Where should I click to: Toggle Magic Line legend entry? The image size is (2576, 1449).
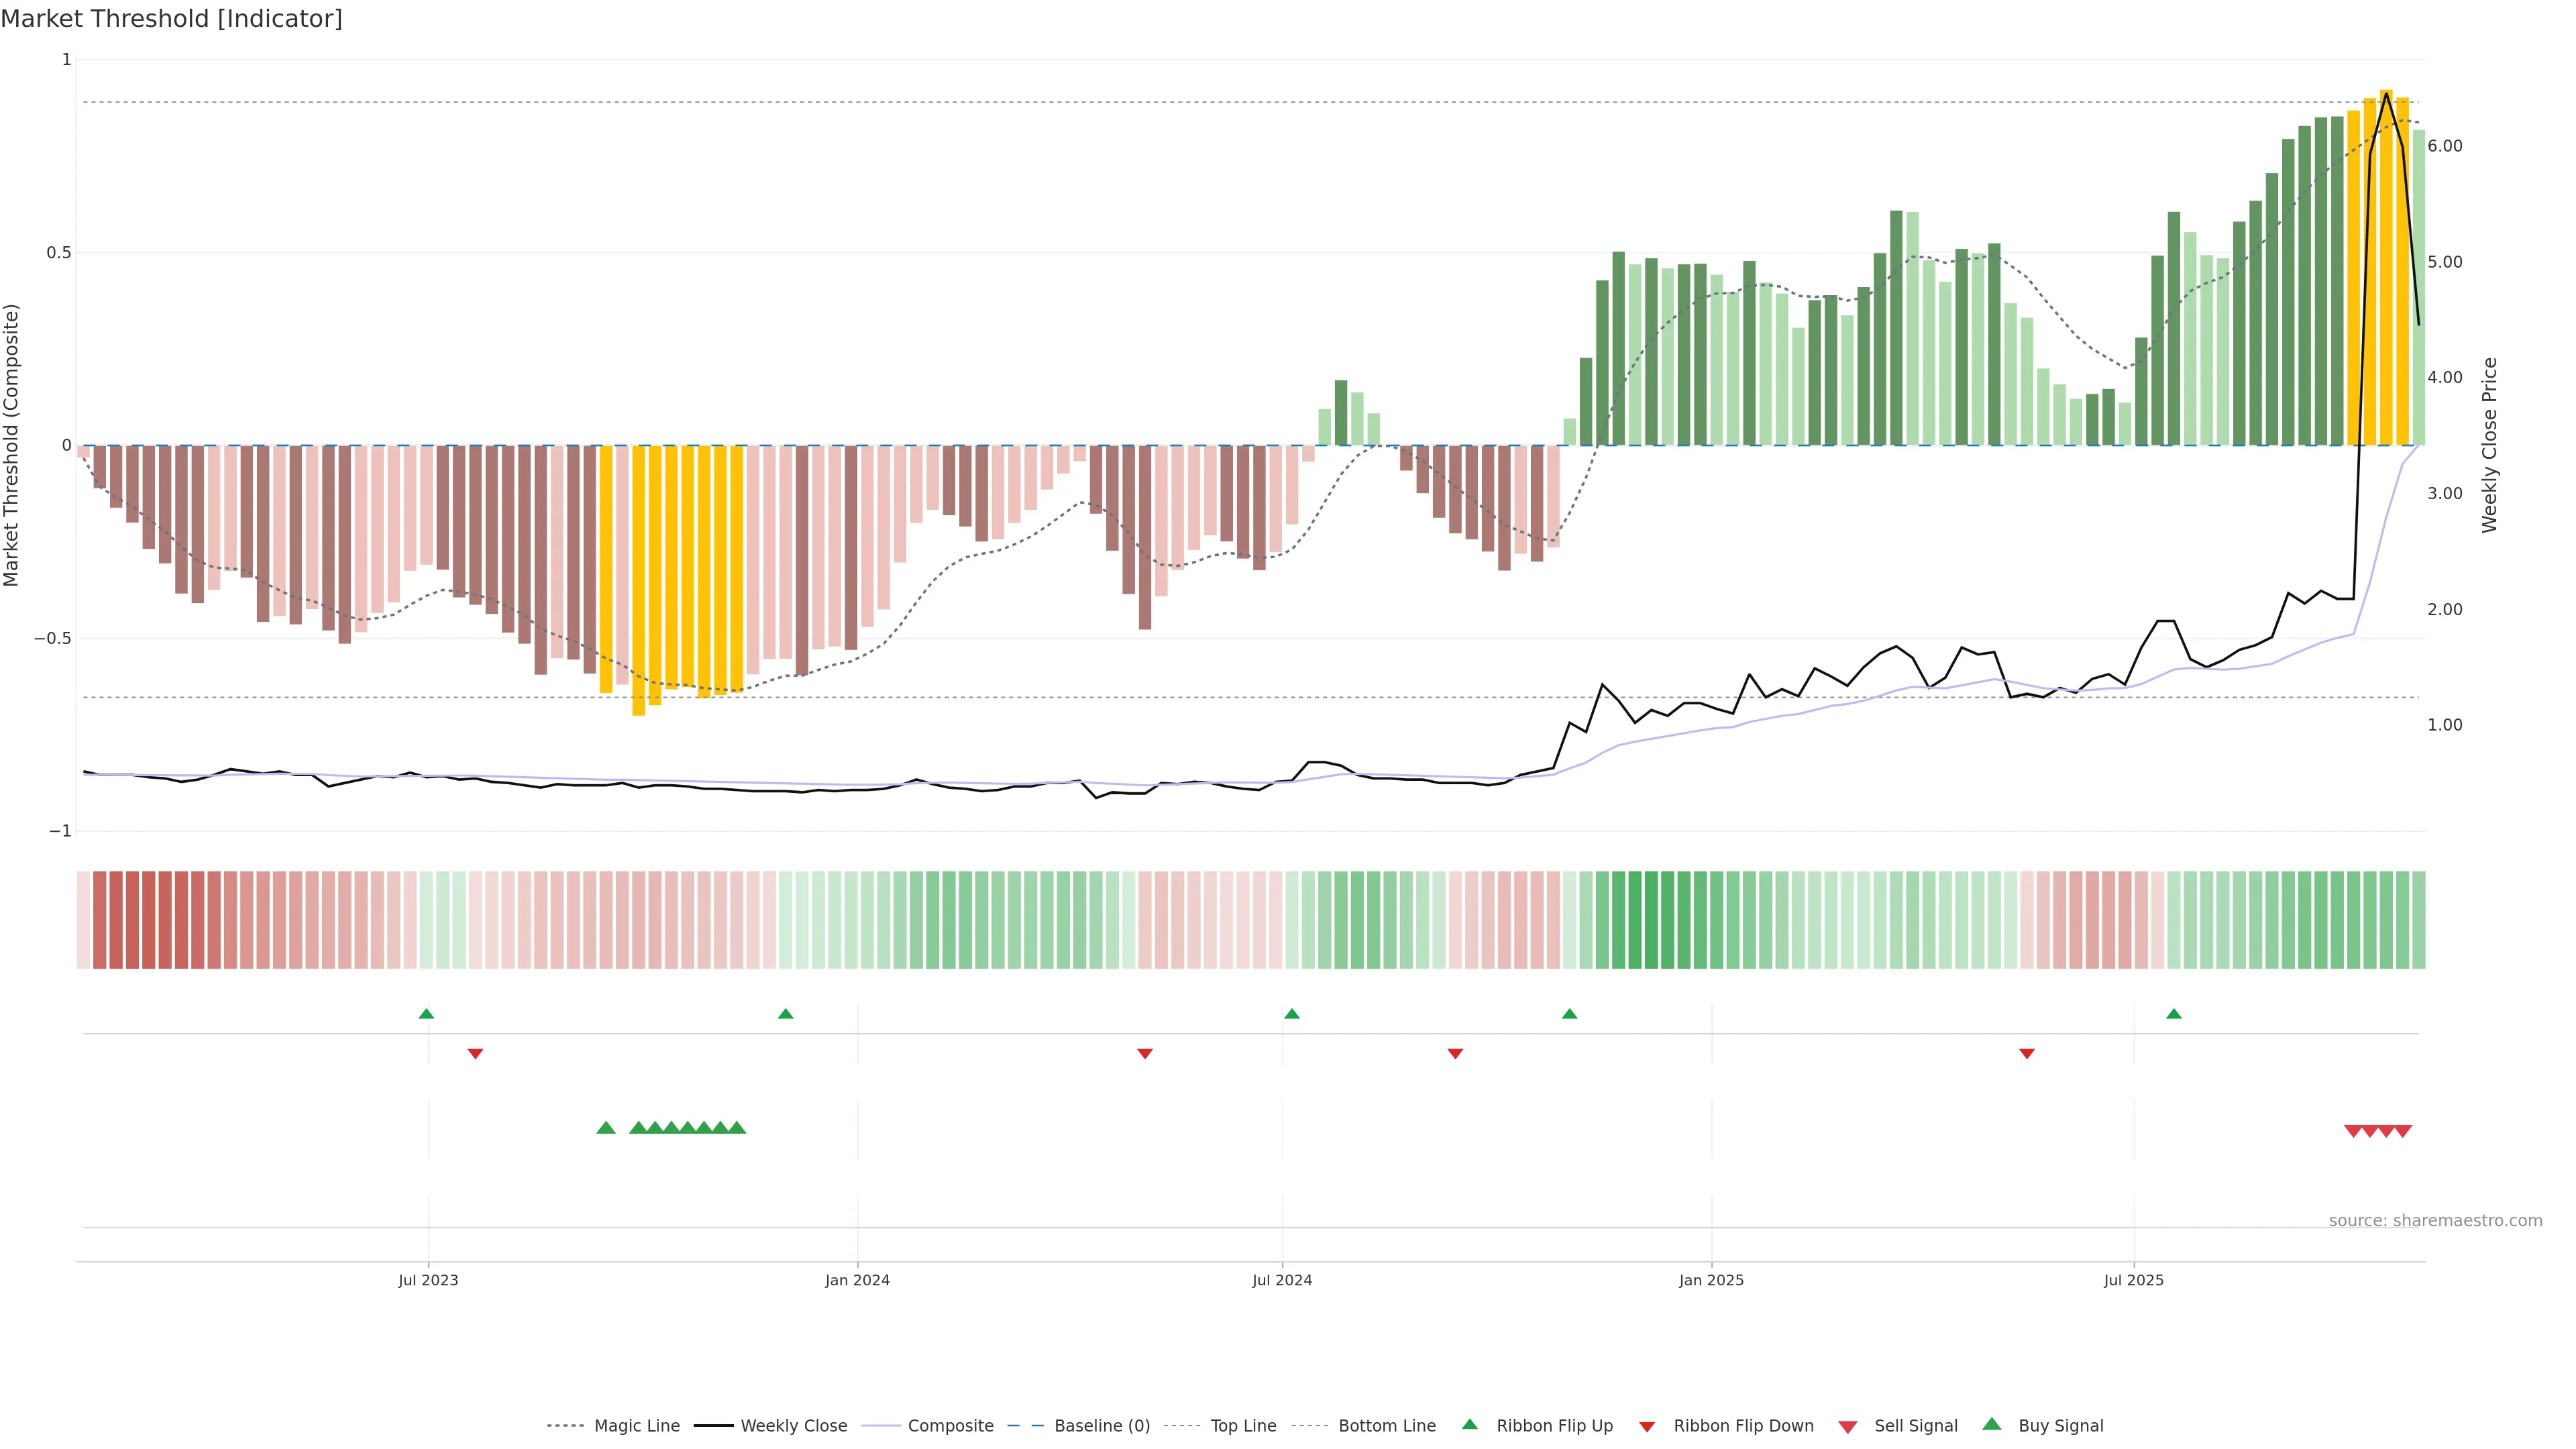click(x=636, y=1426)
